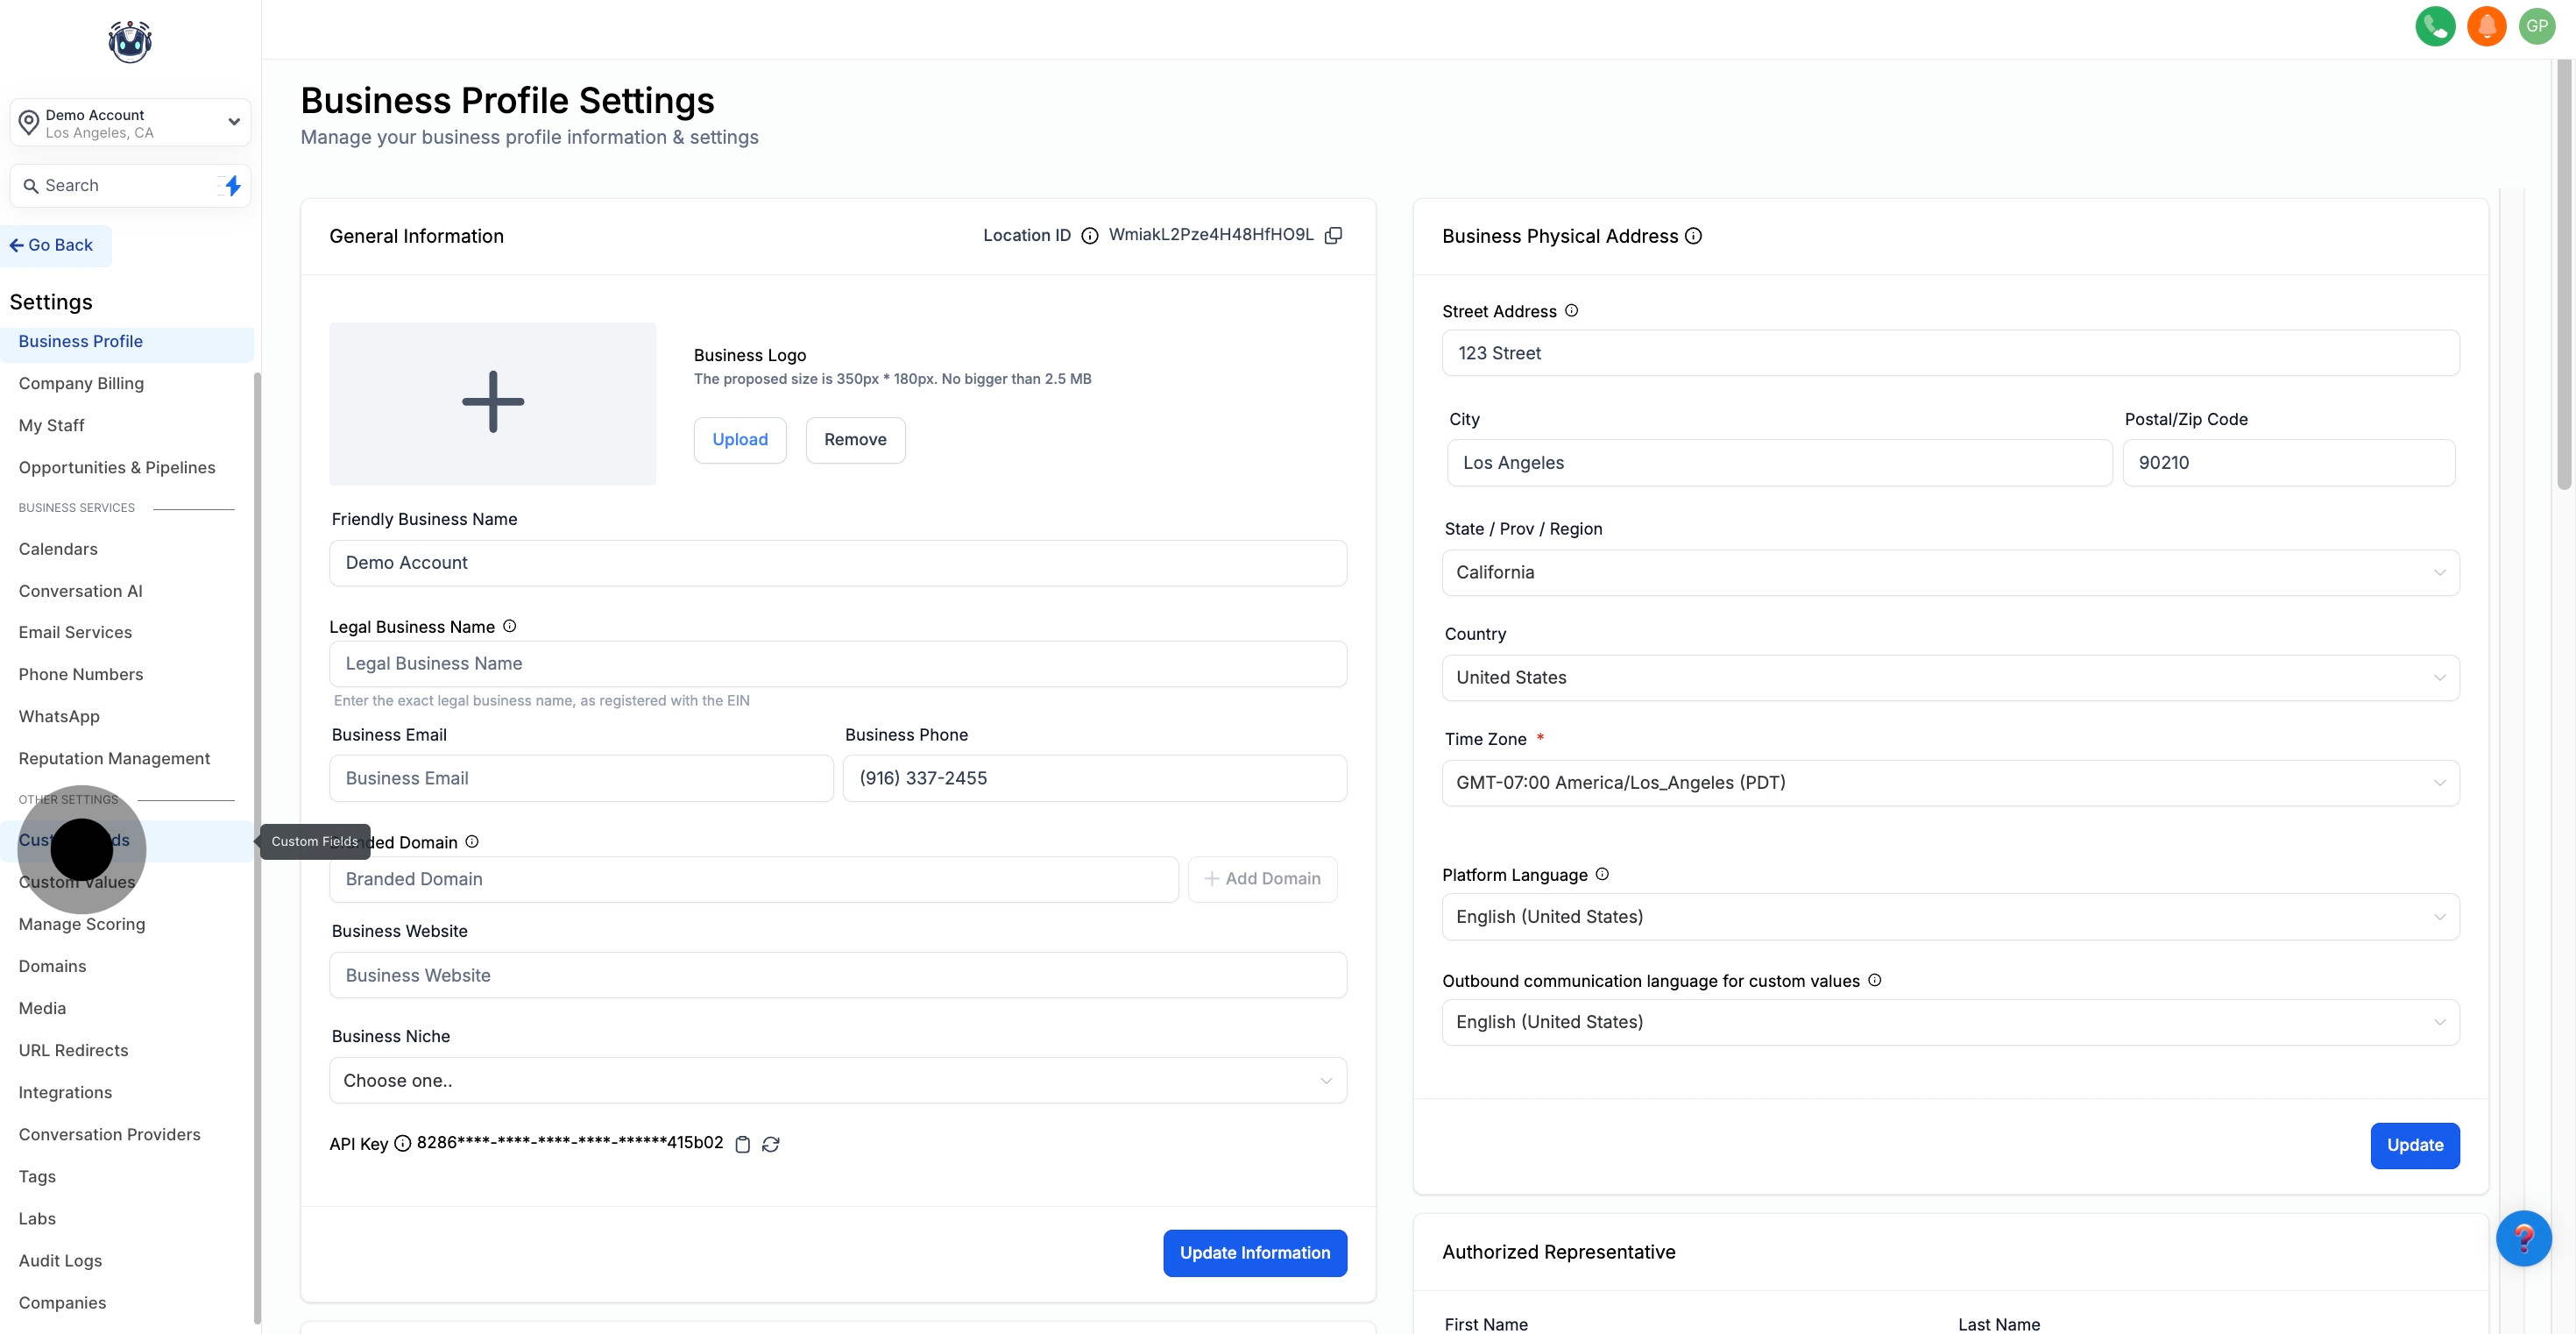Click the Go Back link

[x=54, y=245]
